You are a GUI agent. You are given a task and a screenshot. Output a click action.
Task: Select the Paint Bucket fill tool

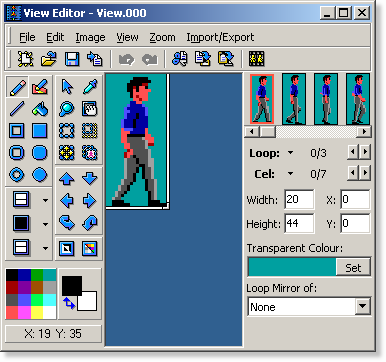click(x=40, y=109)
